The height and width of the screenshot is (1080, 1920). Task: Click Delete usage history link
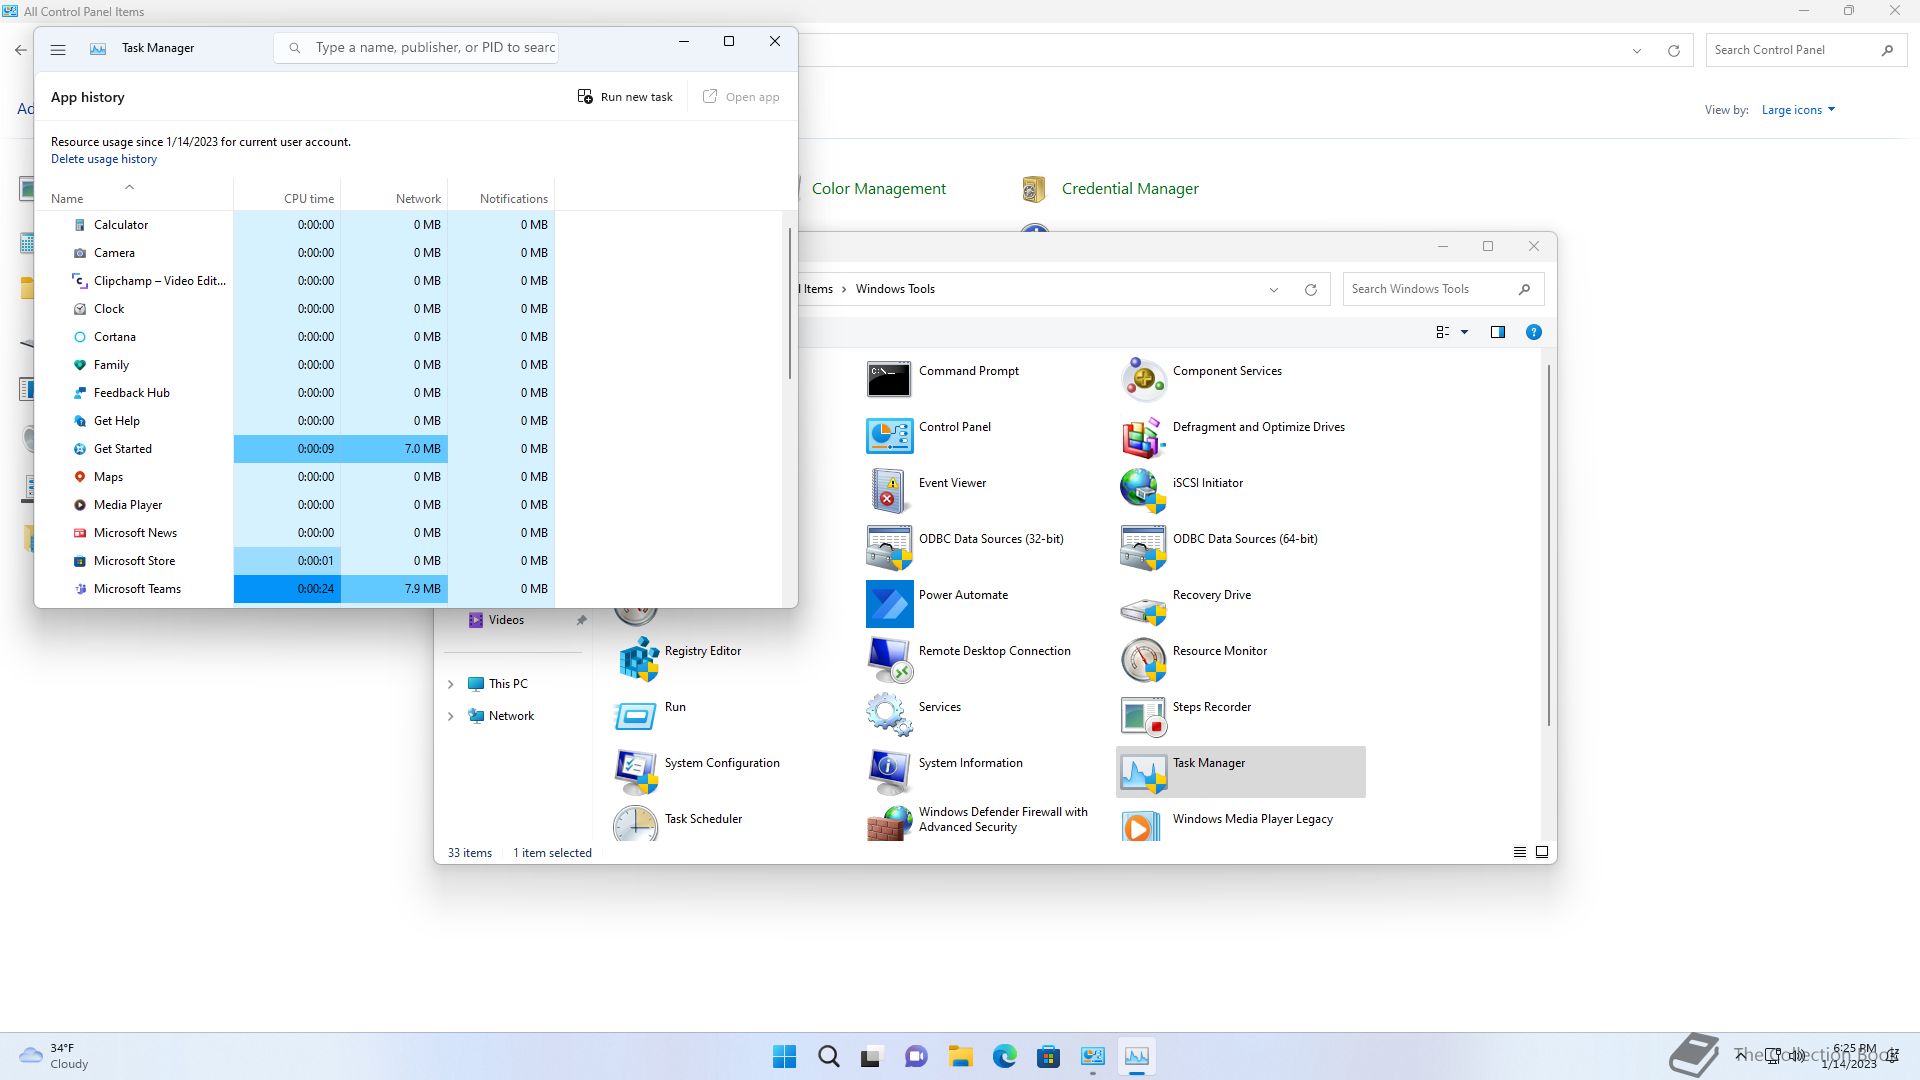point(104,159)
